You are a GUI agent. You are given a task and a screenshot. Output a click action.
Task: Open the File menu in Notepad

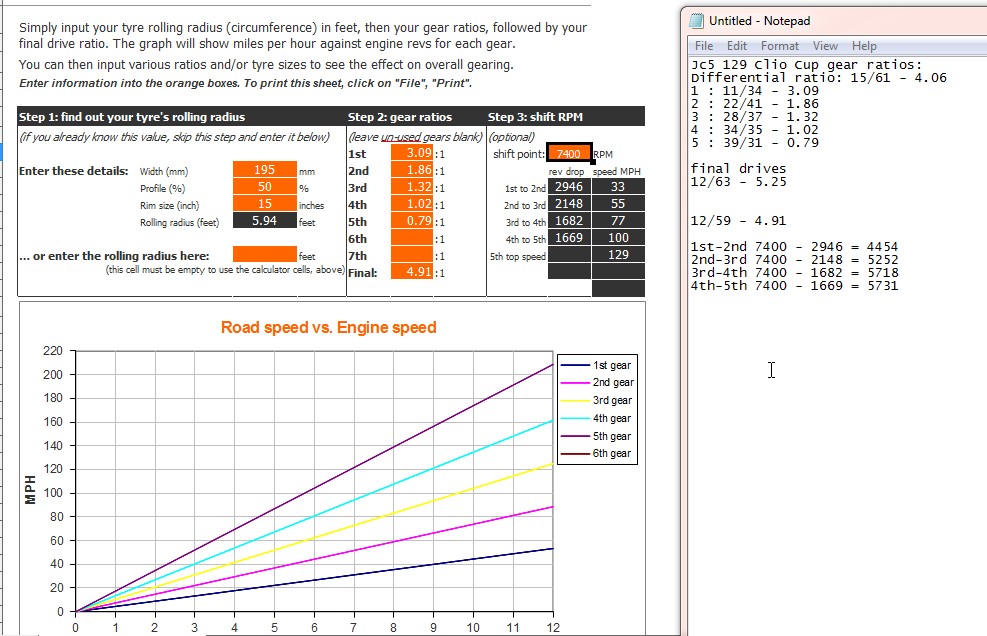704,46
